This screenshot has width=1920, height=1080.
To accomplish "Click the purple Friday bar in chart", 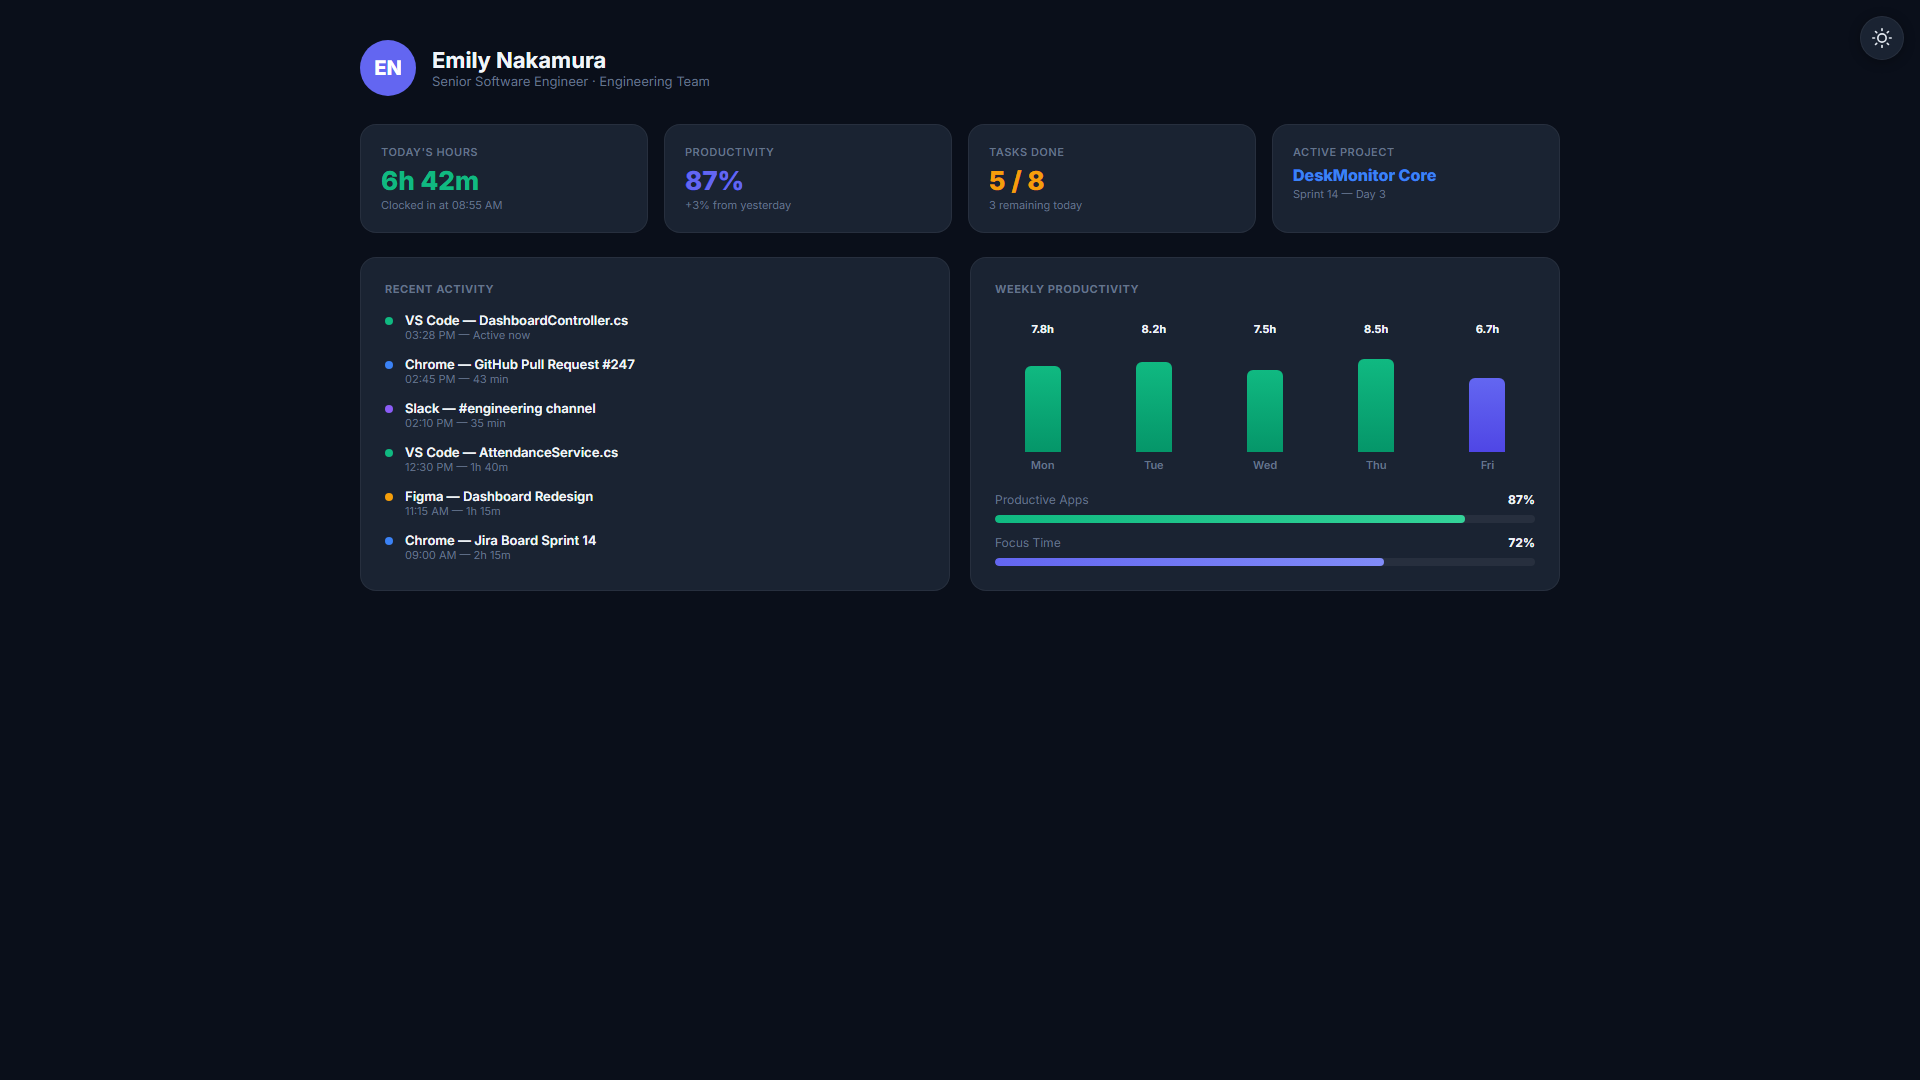I will pyautogui.click(x=1486, y=415).
